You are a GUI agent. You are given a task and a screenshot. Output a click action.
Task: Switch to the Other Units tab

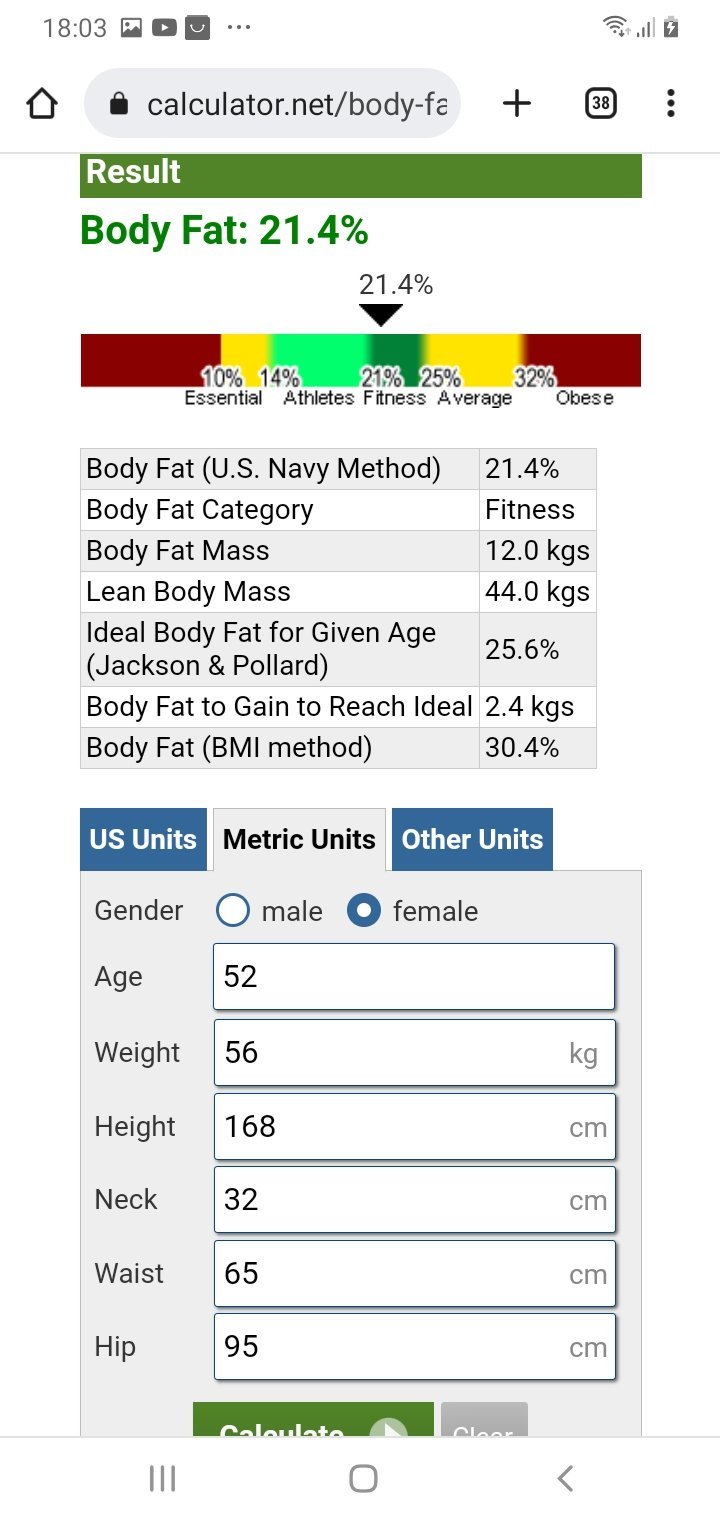(x=472, y=839)
